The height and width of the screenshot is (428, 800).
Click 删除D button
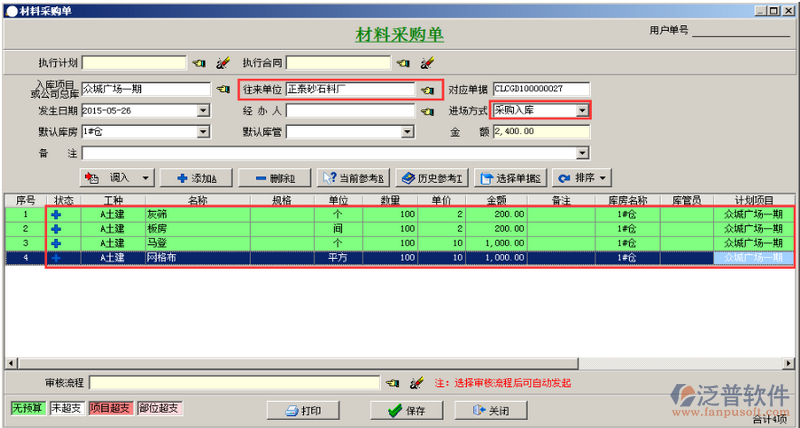point(275,178)
